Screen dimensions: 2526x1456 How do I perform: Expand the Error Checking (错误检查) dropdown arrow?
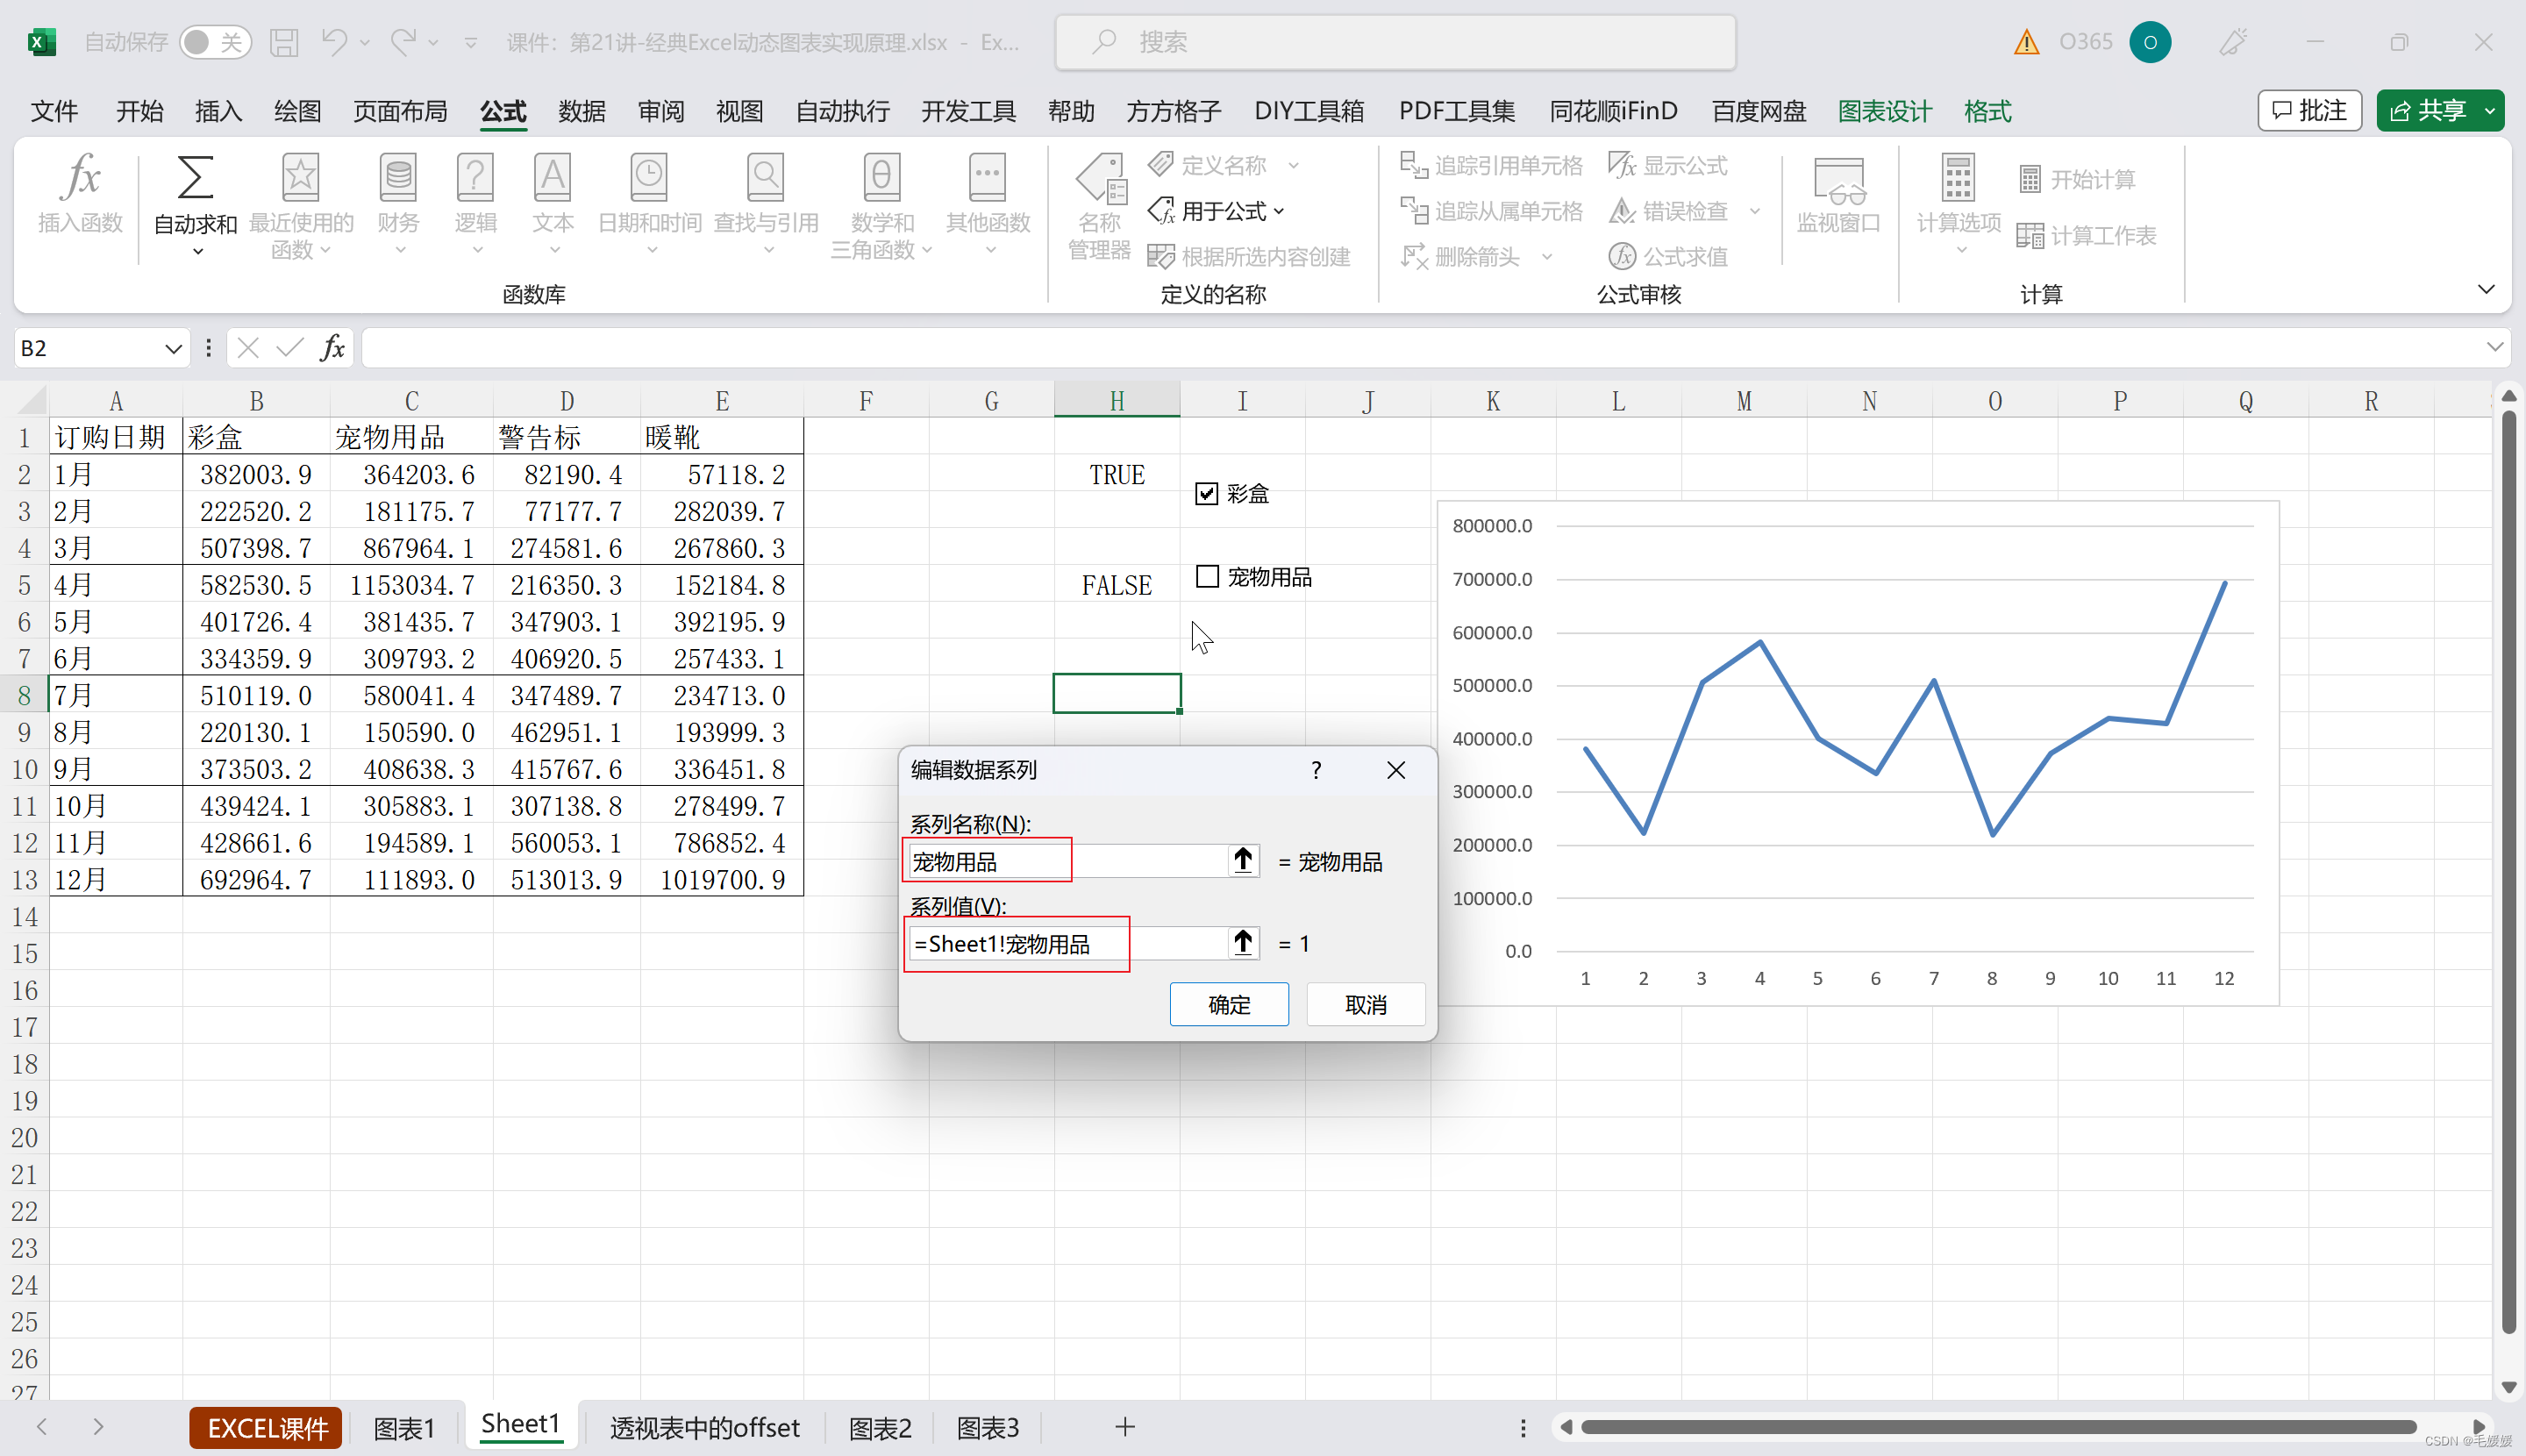[1754, 211]
